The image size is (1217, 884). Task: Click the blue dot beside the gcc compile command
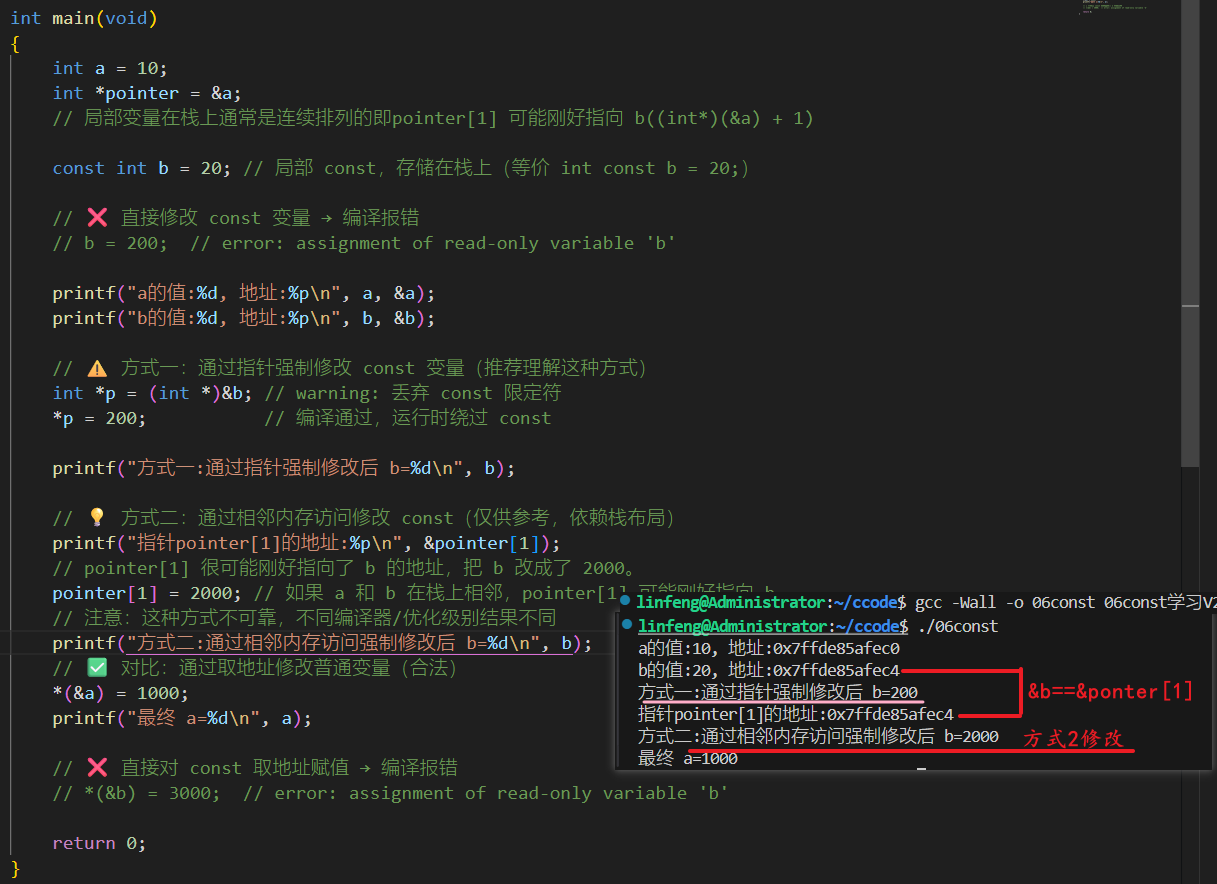point(624,602)
